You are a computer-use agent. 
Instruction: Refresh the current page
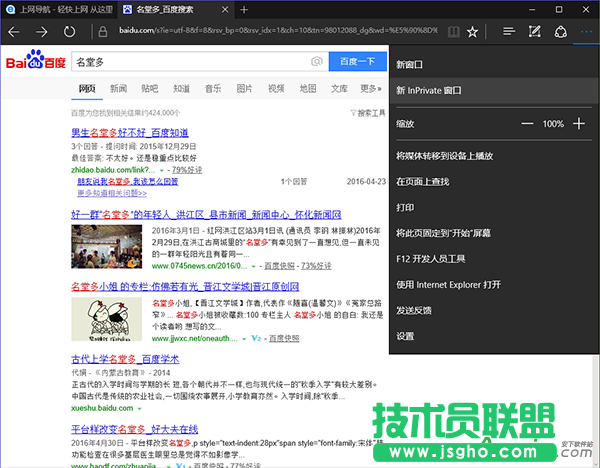coord(69,32)
